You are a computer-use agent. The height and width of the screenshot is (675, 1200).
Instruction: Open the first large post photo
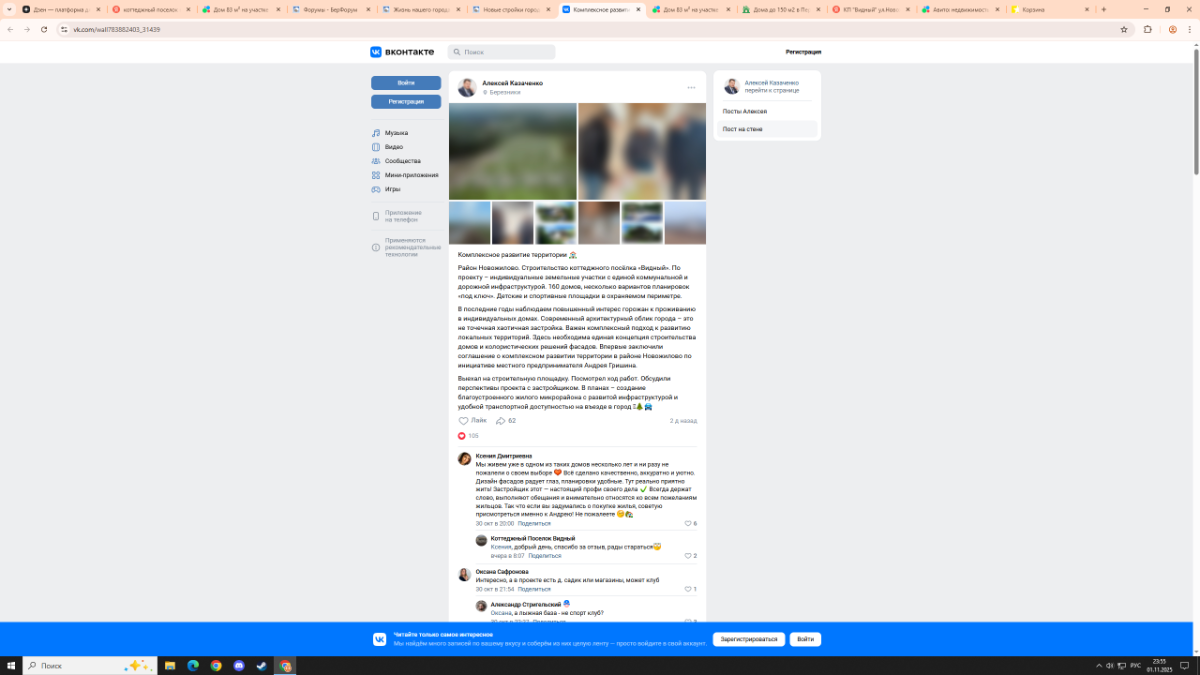(x=512, y=151)
